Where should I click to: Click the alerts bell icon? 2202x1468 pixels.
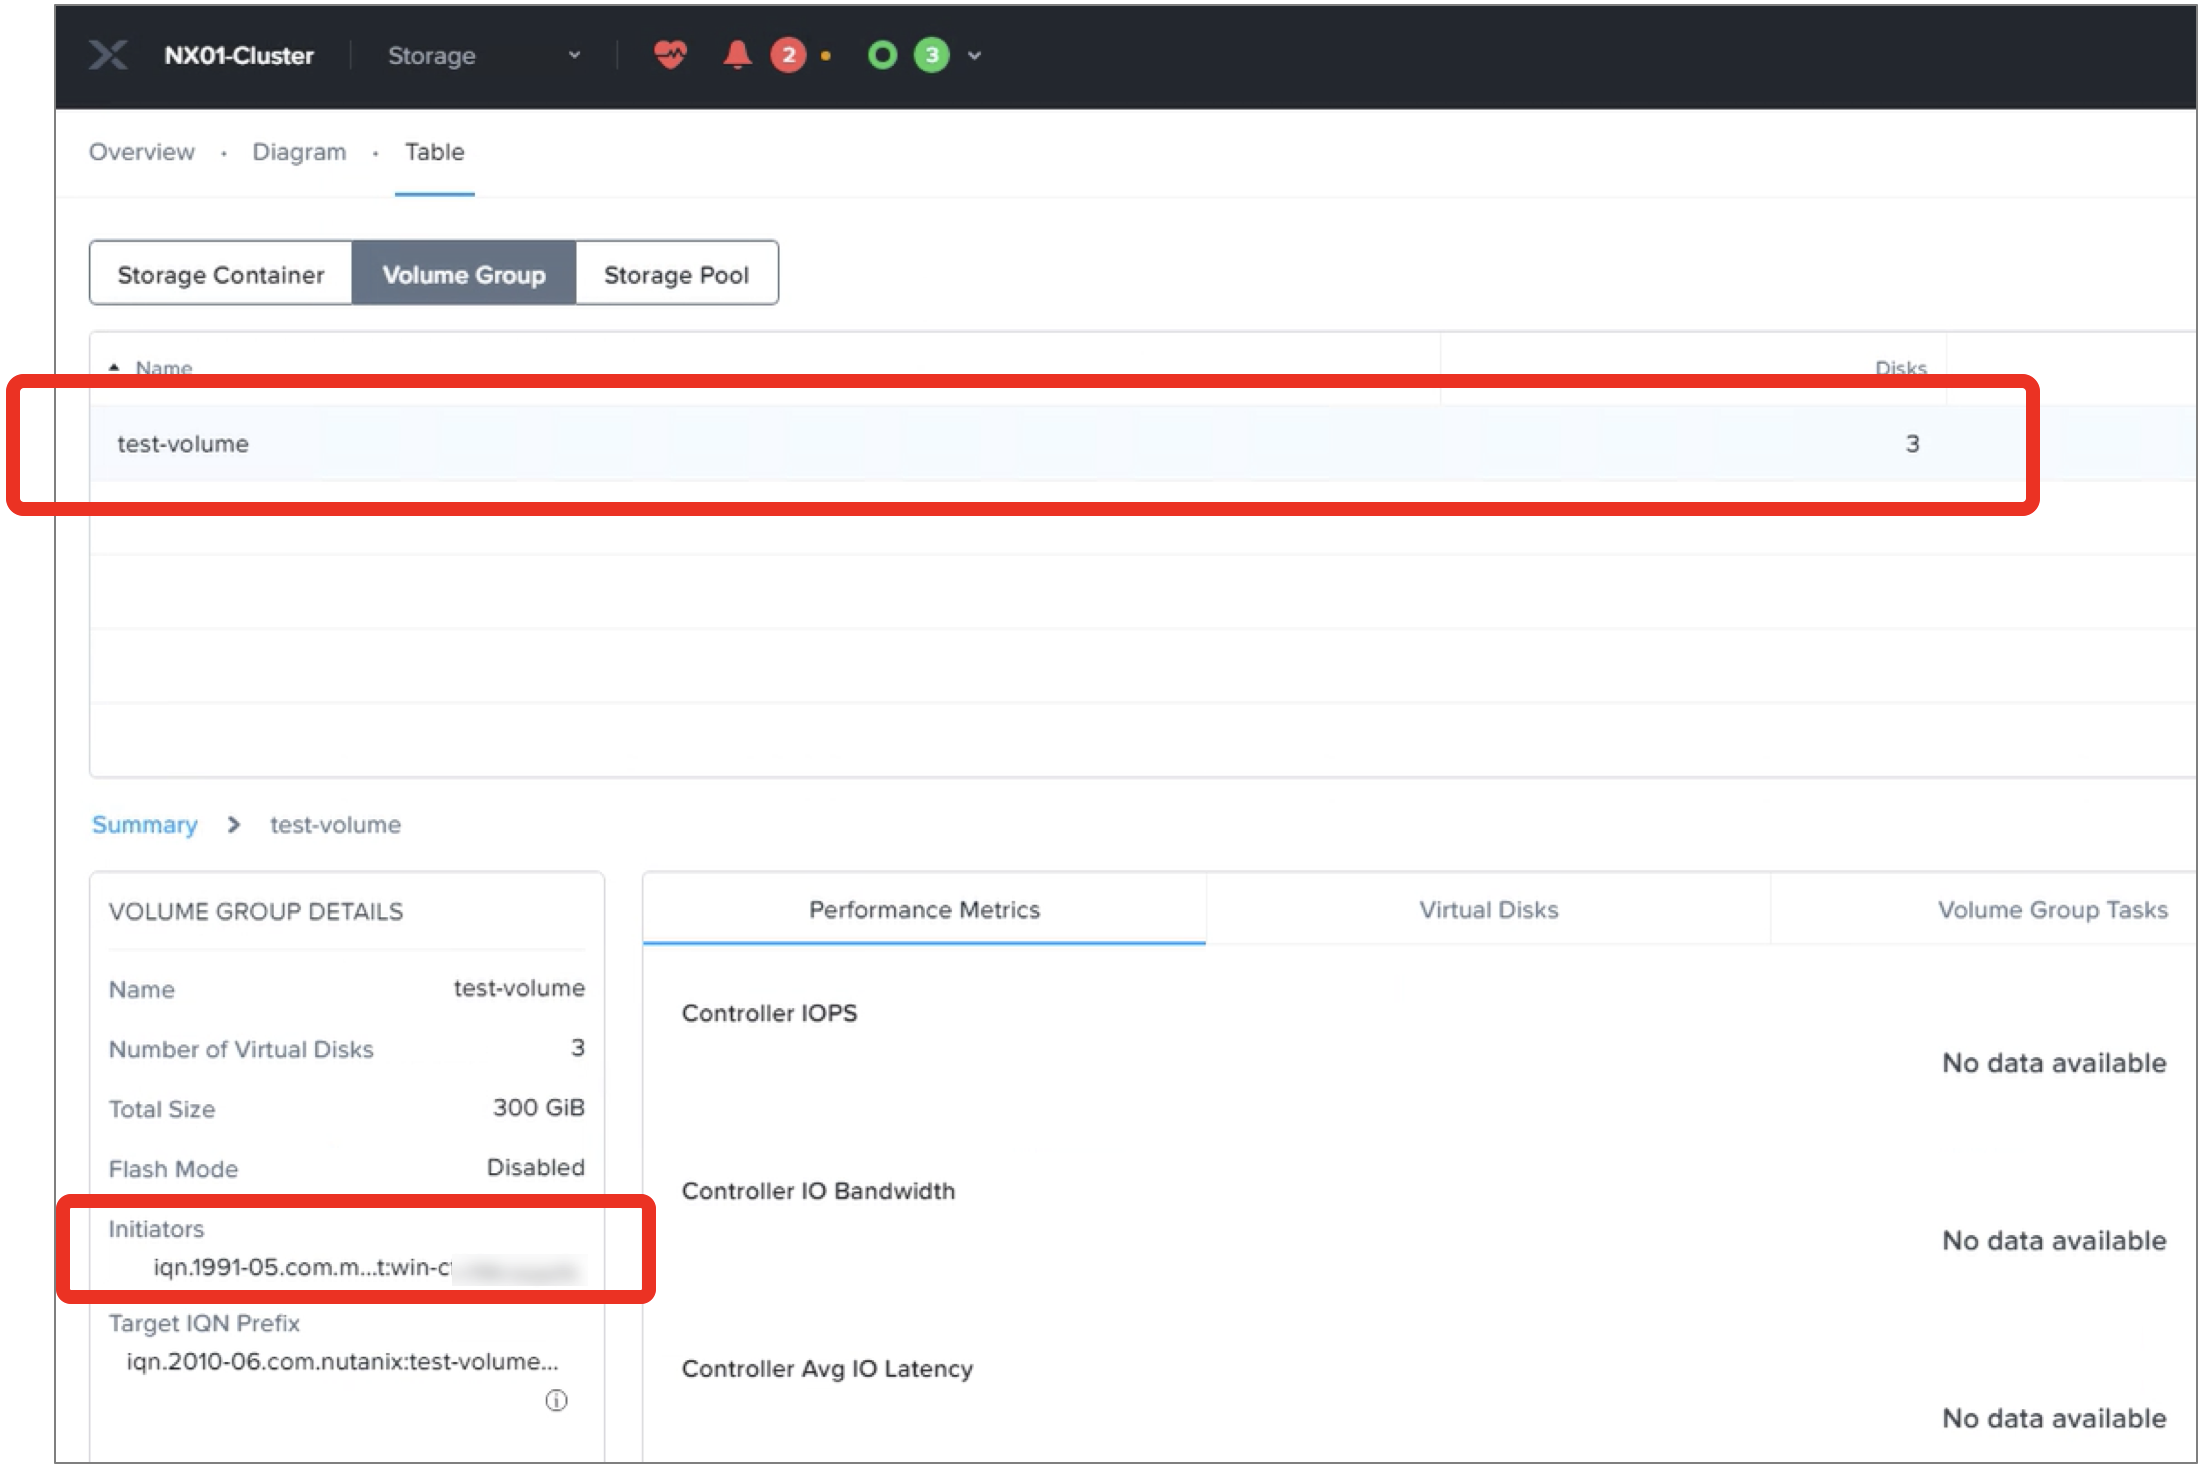(x=737, y=54)
